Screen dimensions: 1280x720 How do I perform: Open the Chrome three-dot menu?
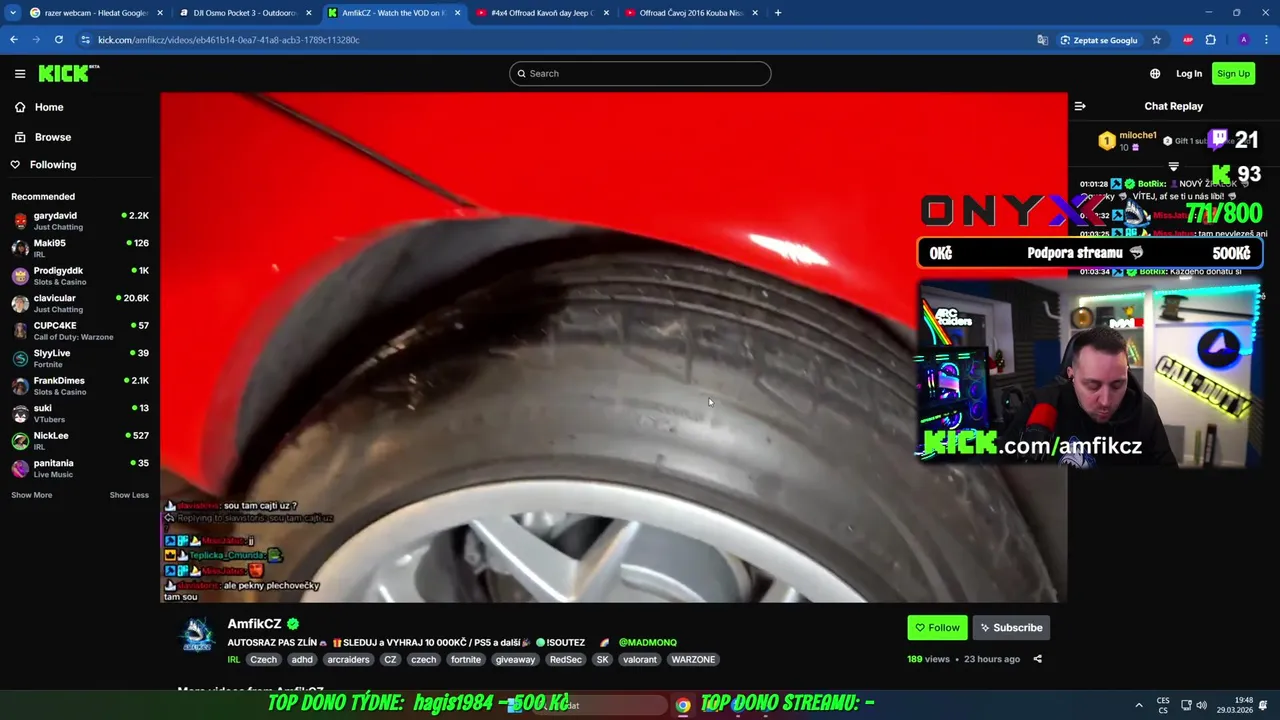point(1265,40)
